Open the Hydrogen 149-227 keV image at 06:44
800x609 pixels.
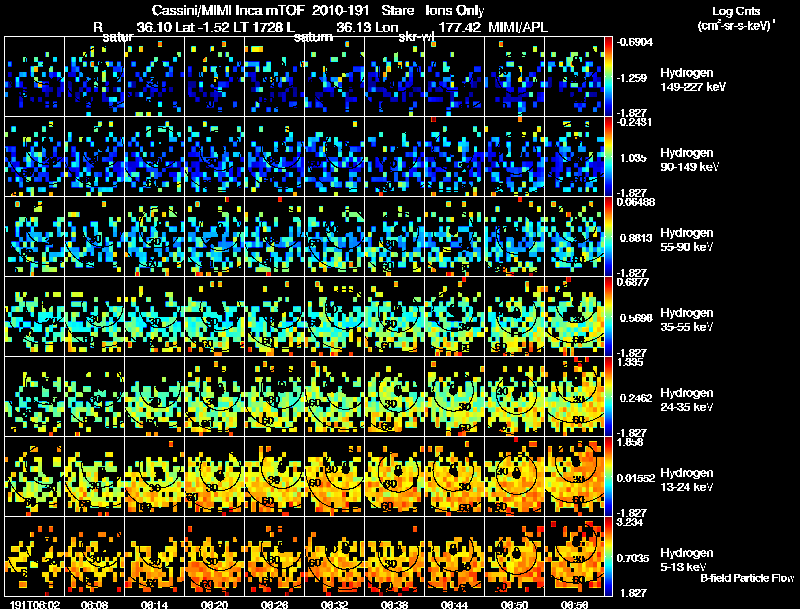(455, 76)
